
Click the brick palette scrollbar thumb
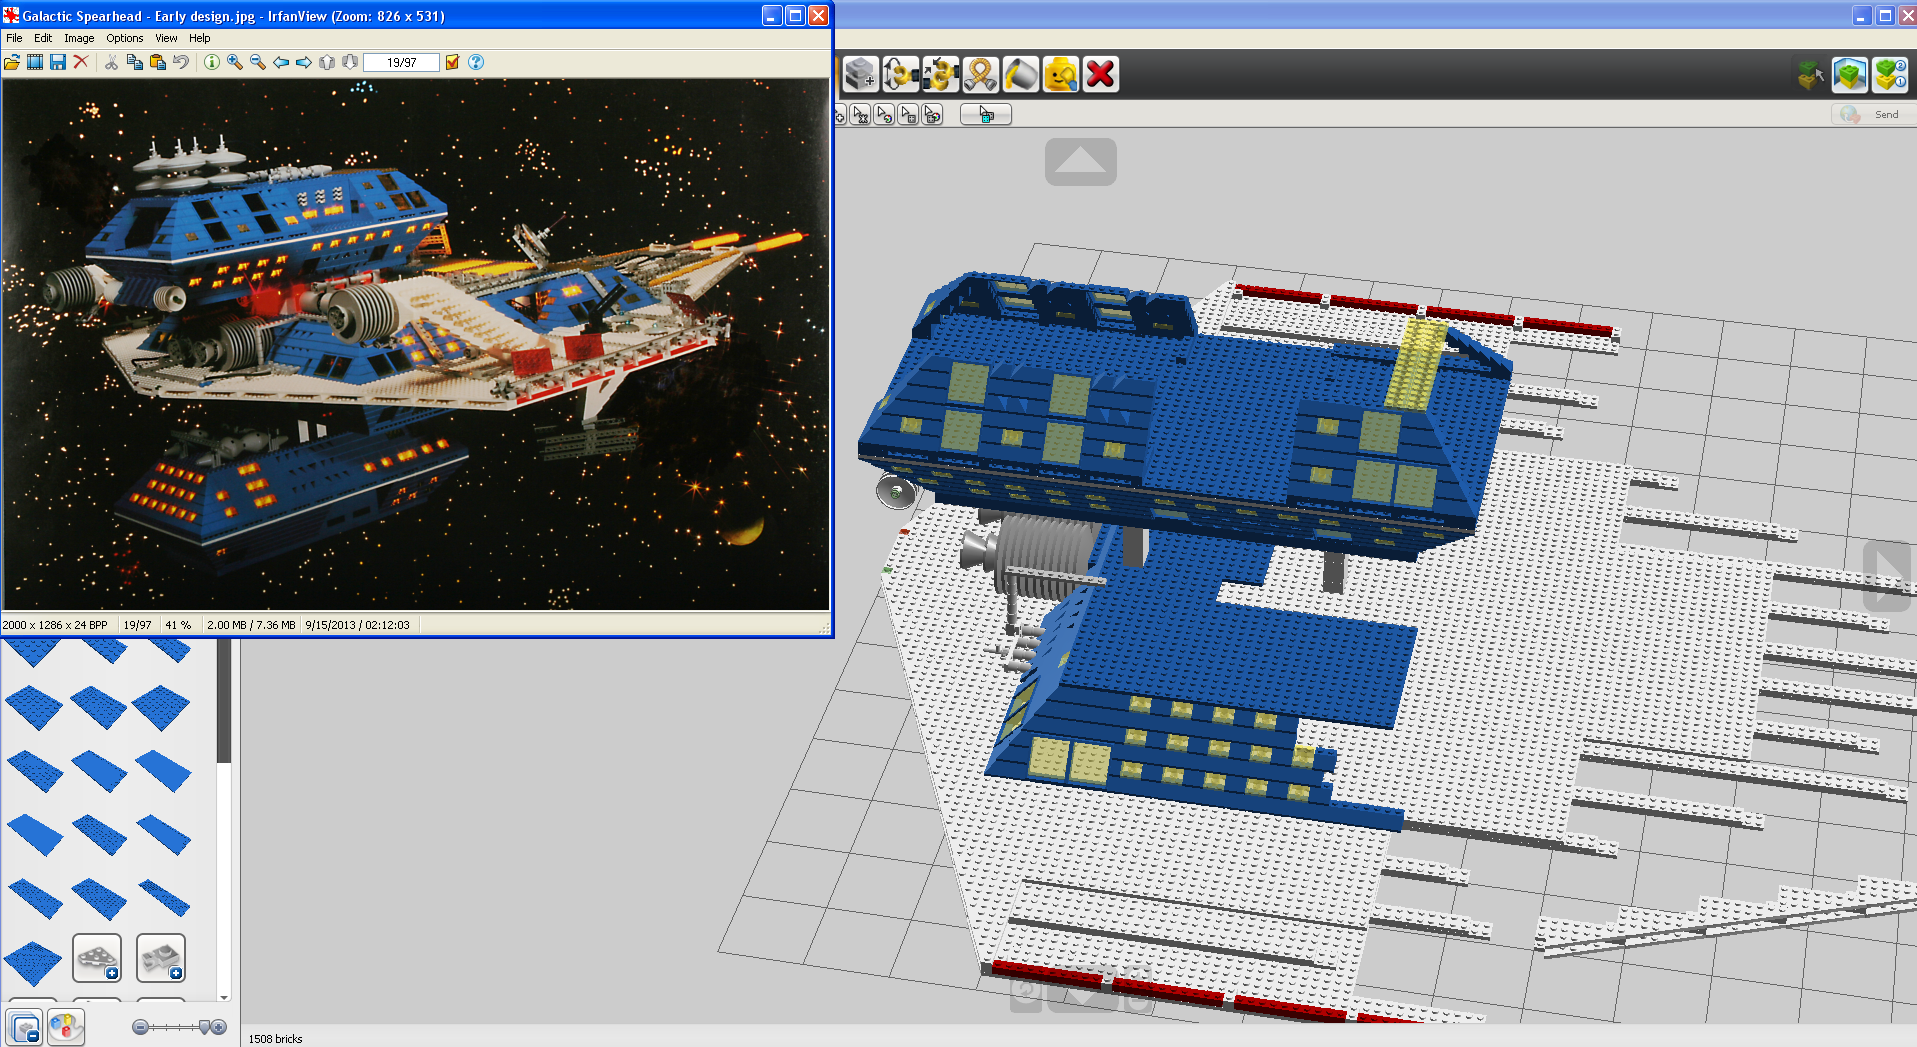[x=224, y=701]
